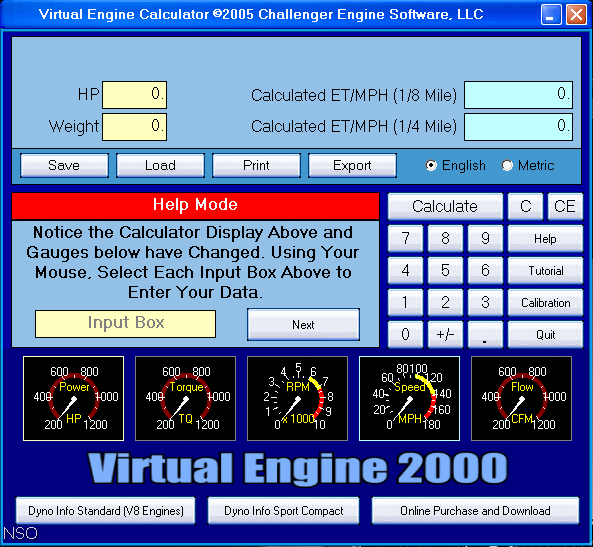Open the Help button
The width and height of the screenshot is (593, 547).
545,238
